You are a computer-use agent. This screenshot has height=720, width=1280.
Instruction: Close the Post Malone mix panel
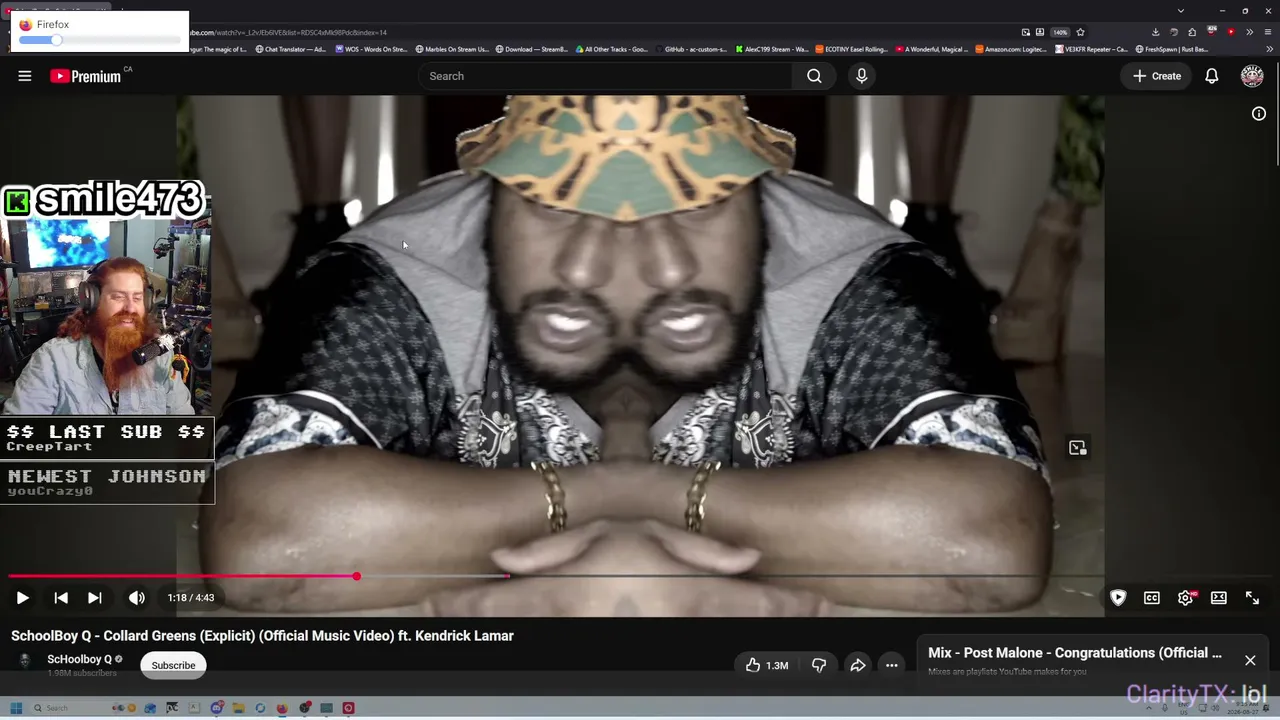(x=1250, y=660)
